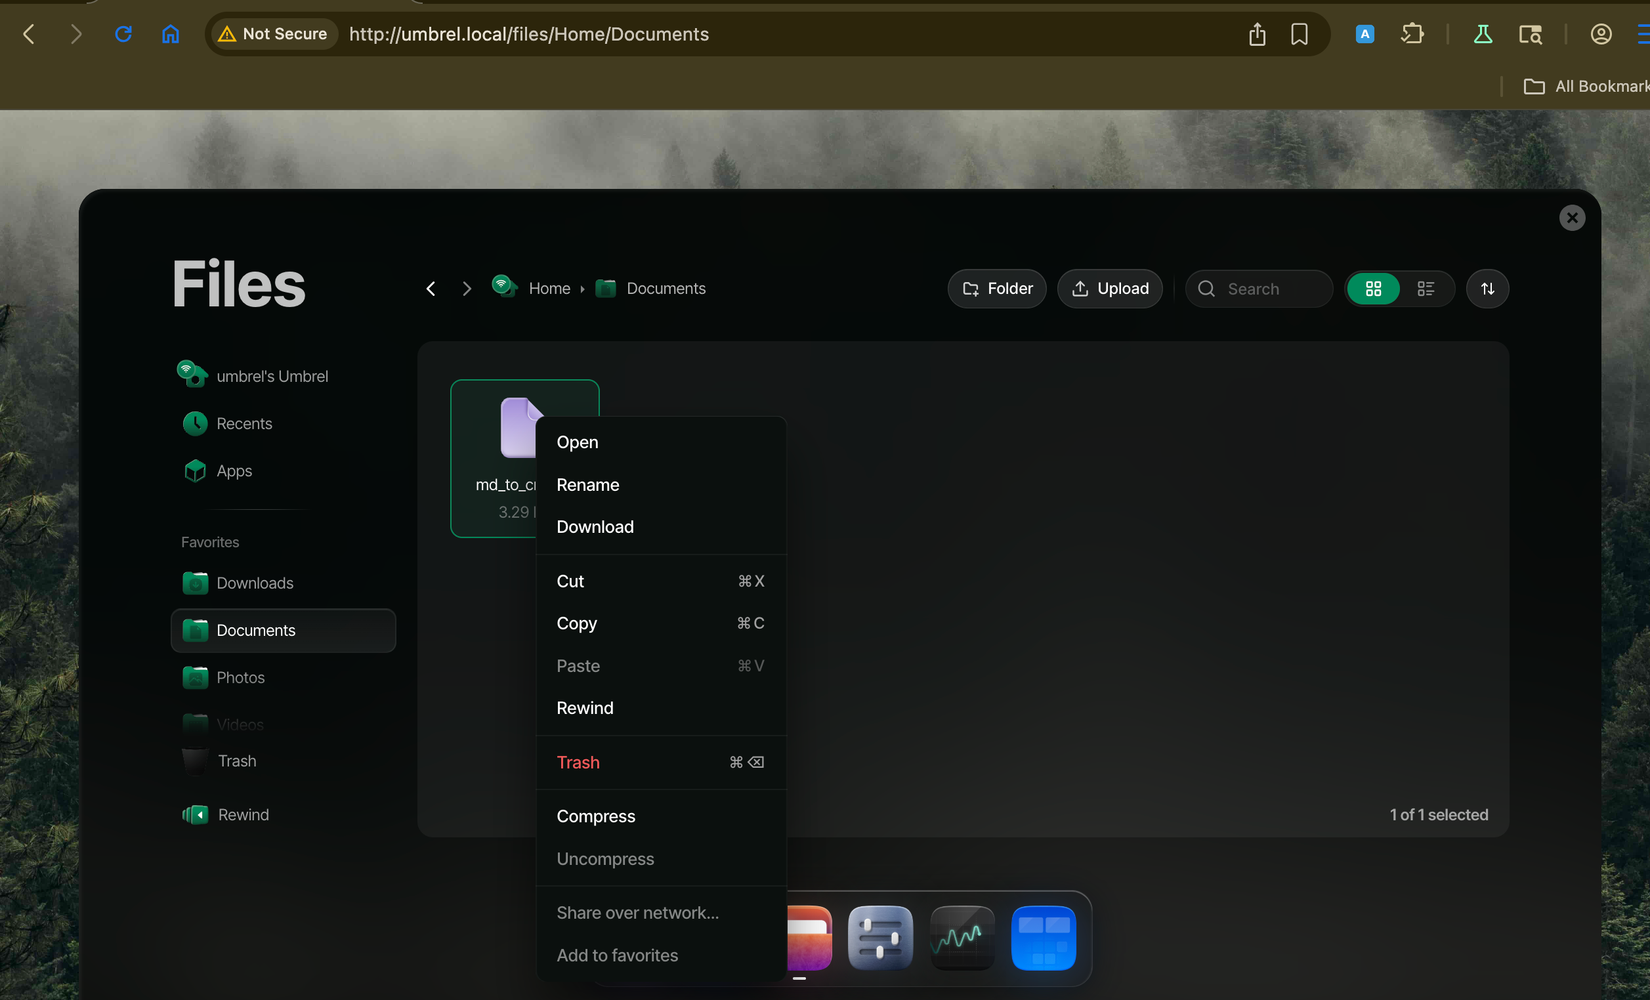
Task: Select the Paste menu entry
Action: point(660,666)
